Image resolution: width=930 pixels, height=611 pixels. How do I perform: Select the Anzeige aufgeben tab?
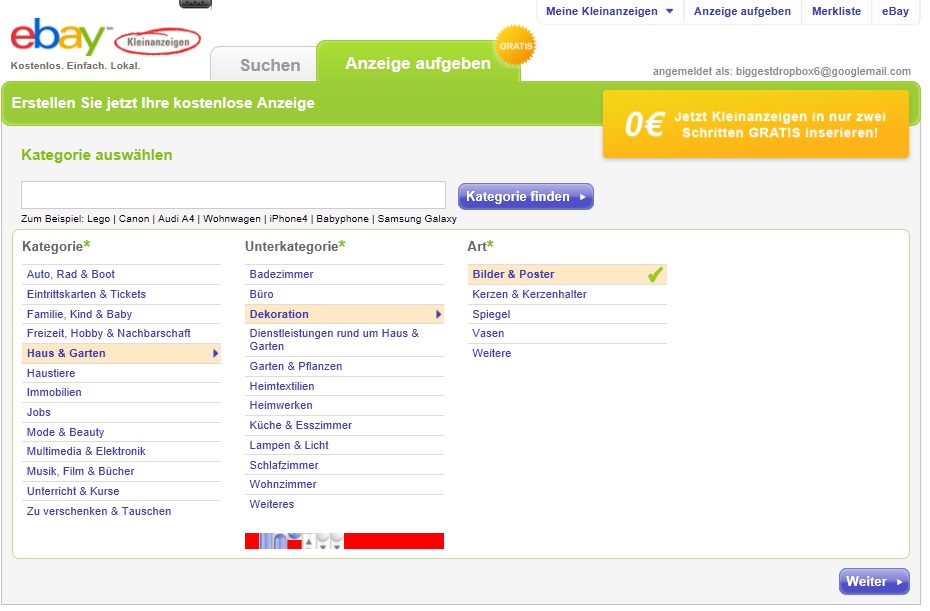pos(417,63)
